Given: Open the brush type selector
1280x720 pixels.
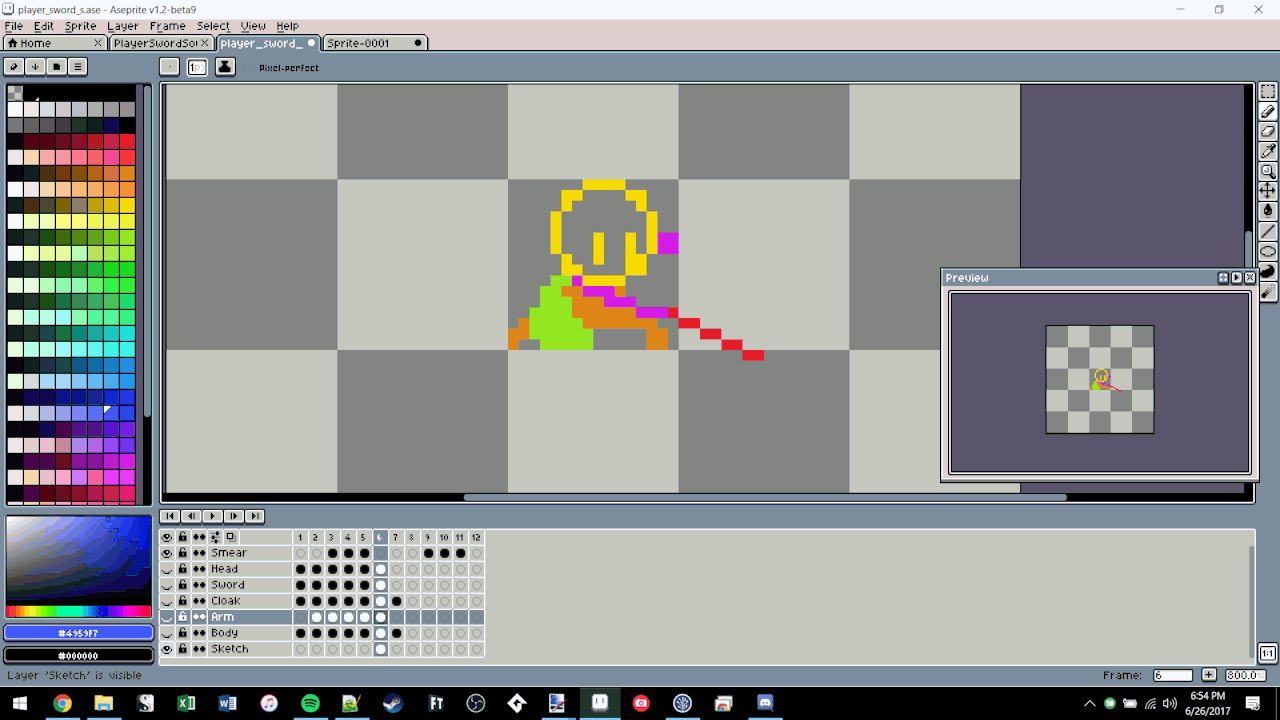Looking at the screenshot, I should (x=170, y=67).
